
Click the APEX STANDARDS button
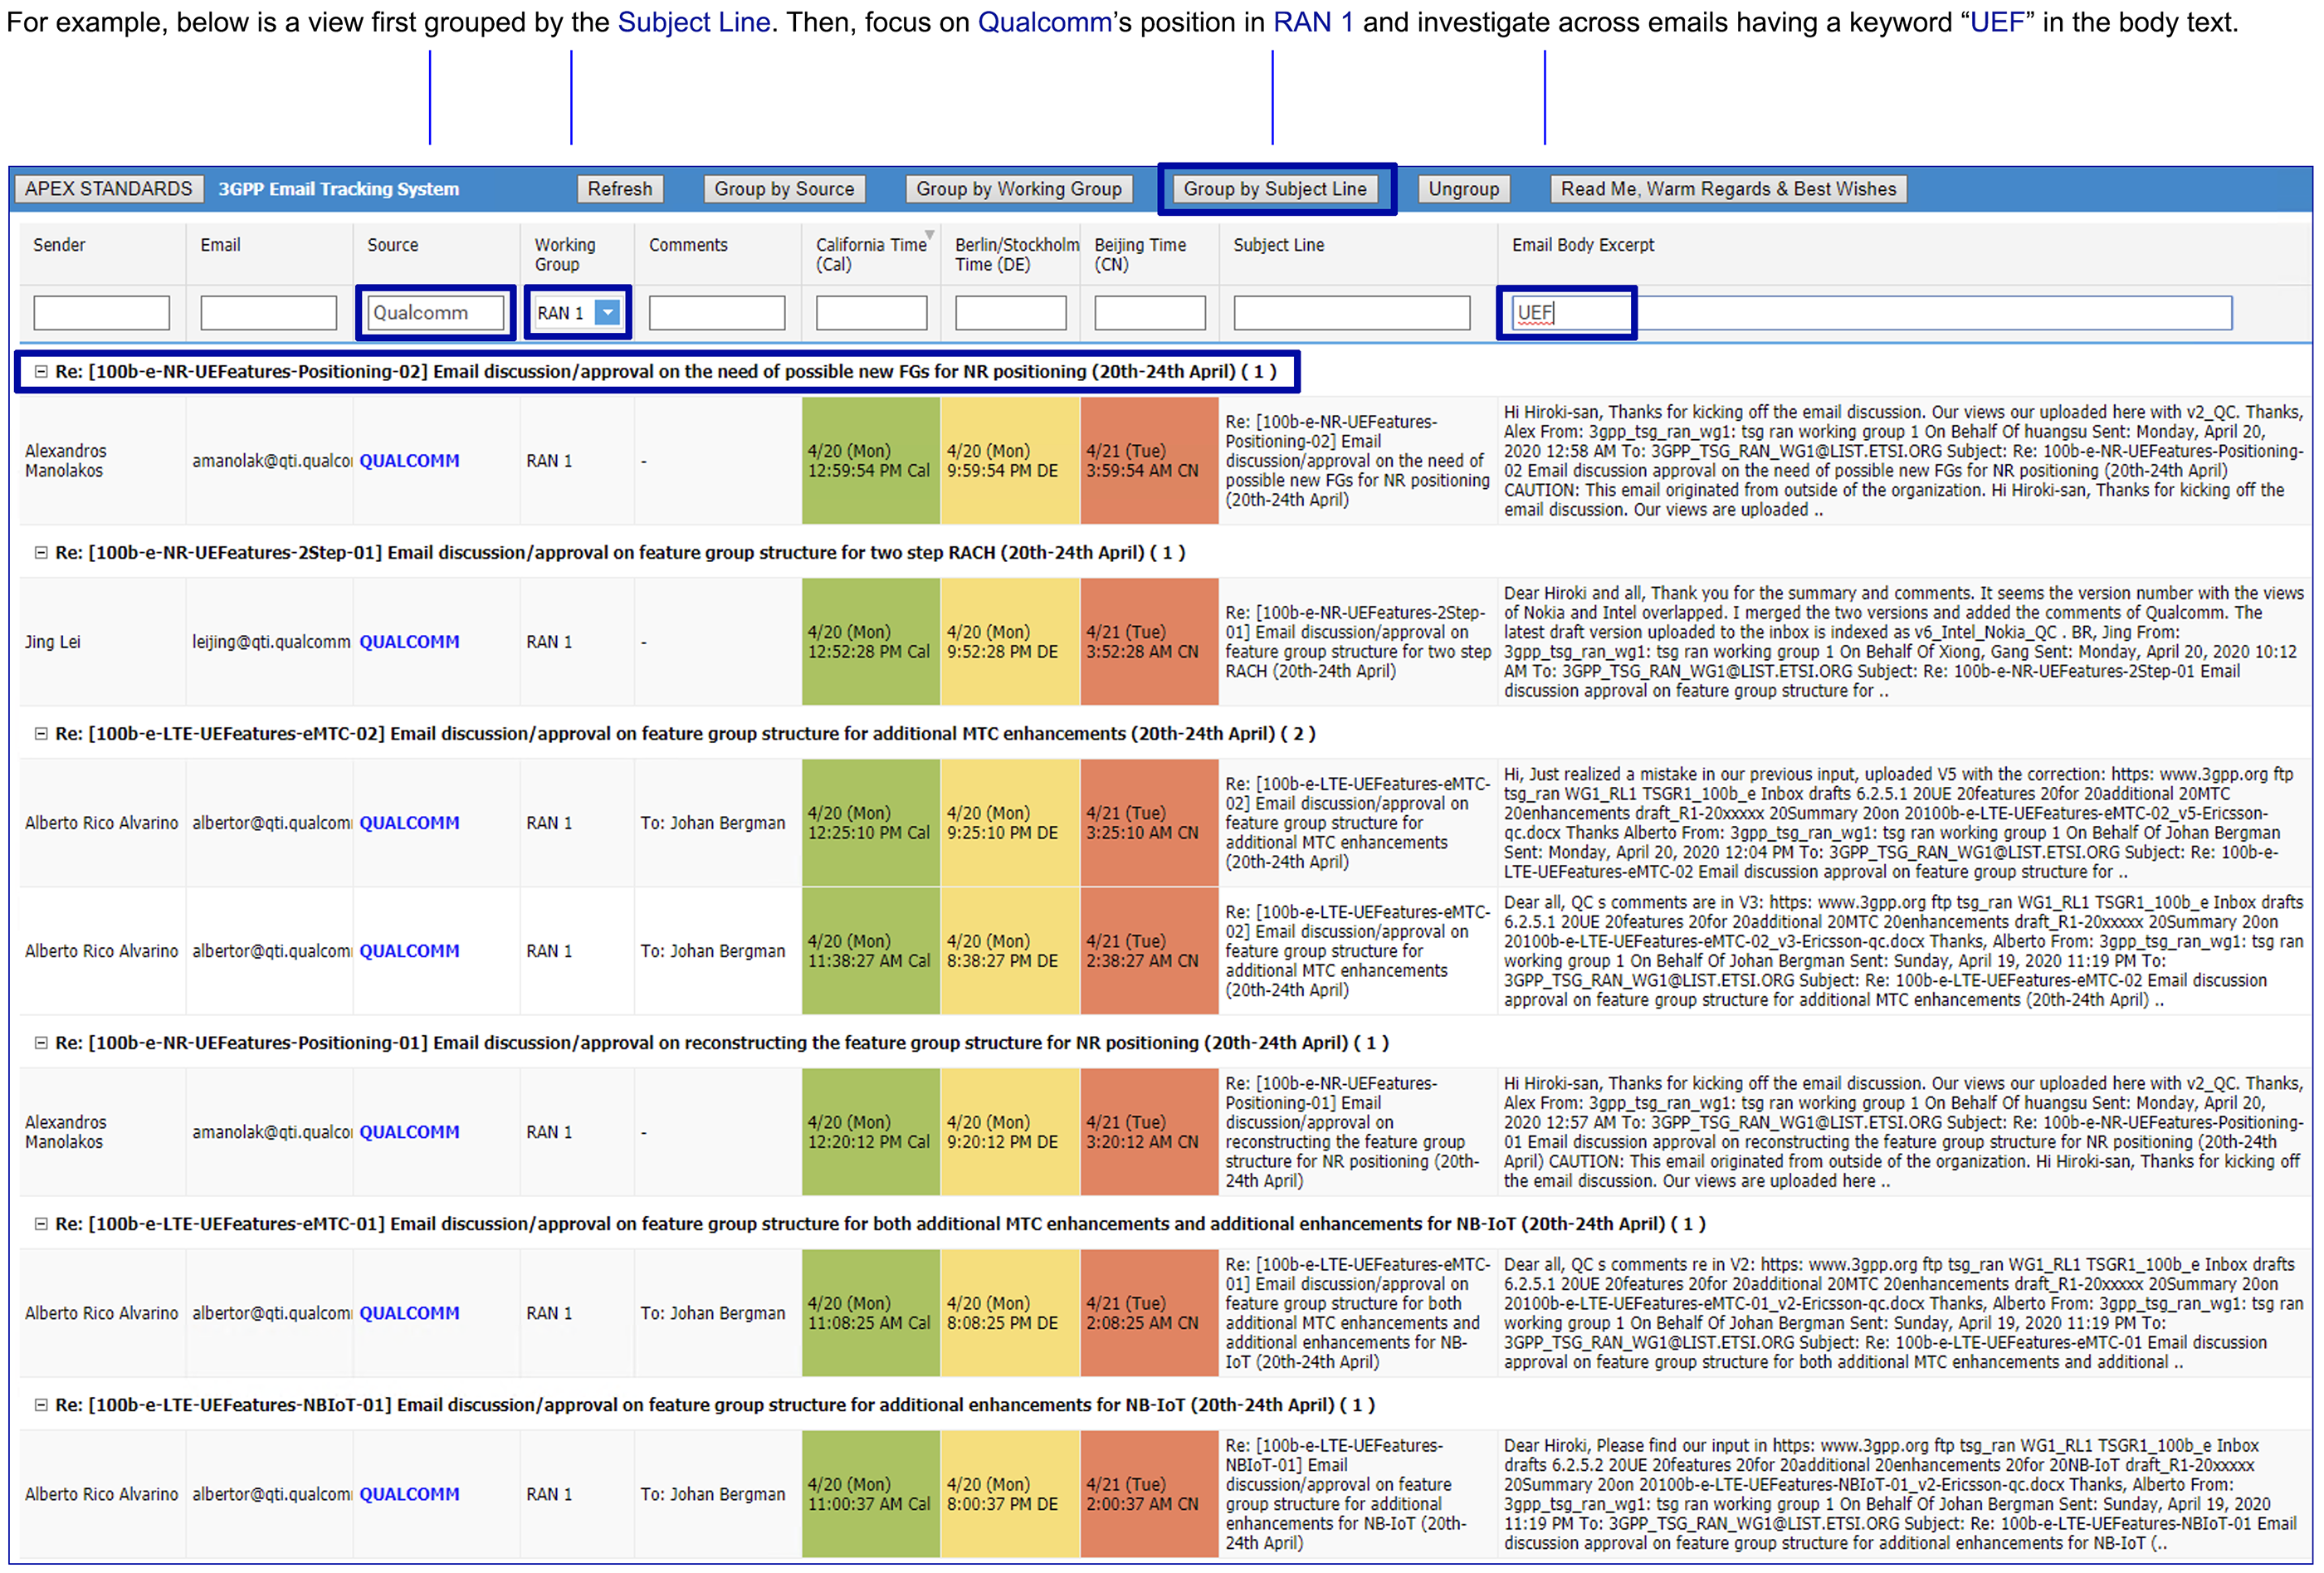tap(108, 189)
